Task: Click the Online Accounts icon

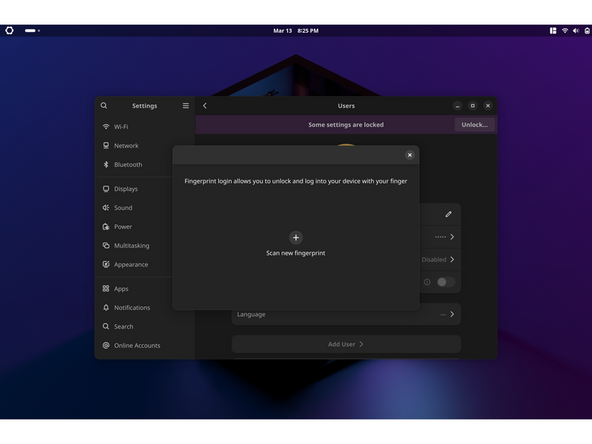Action: [106, 345]
